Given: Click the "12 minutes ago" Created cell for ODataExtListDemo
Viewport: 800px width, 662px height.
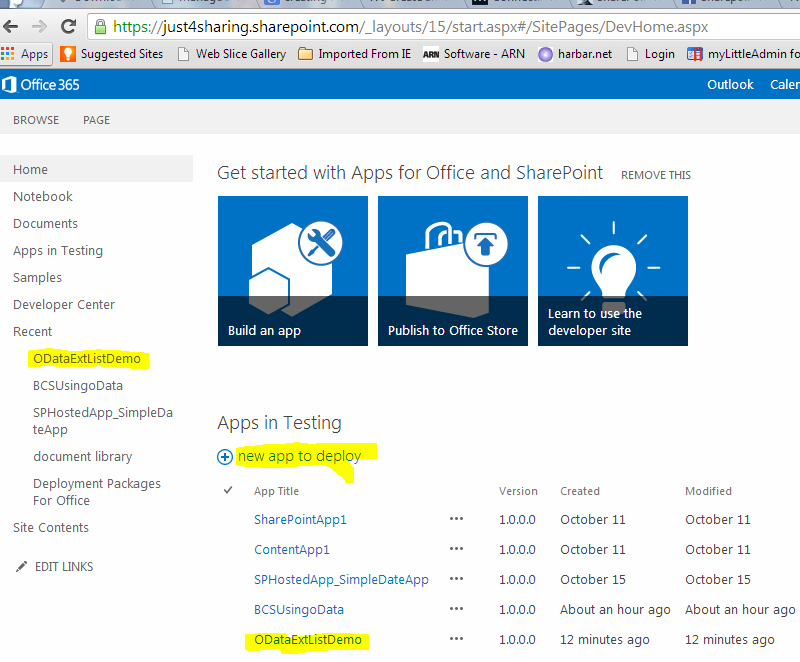Looking at the screenshot, I should pos(605,640).
